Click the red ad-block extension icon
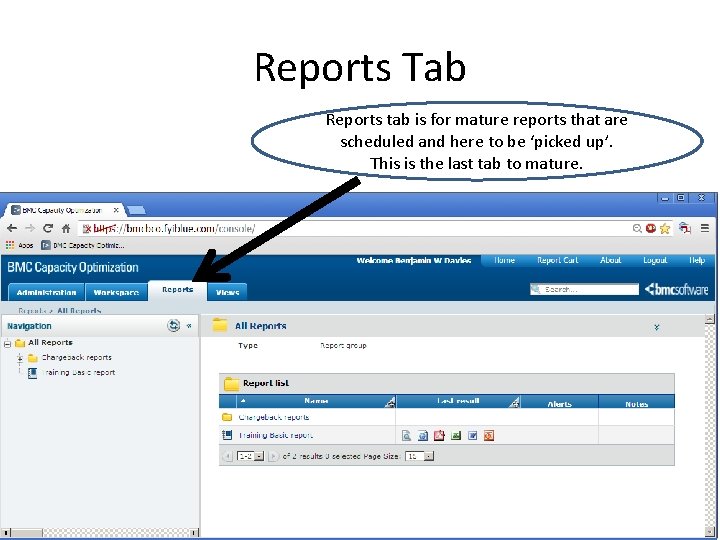This screenshot has width=720, height=540. 651,228
